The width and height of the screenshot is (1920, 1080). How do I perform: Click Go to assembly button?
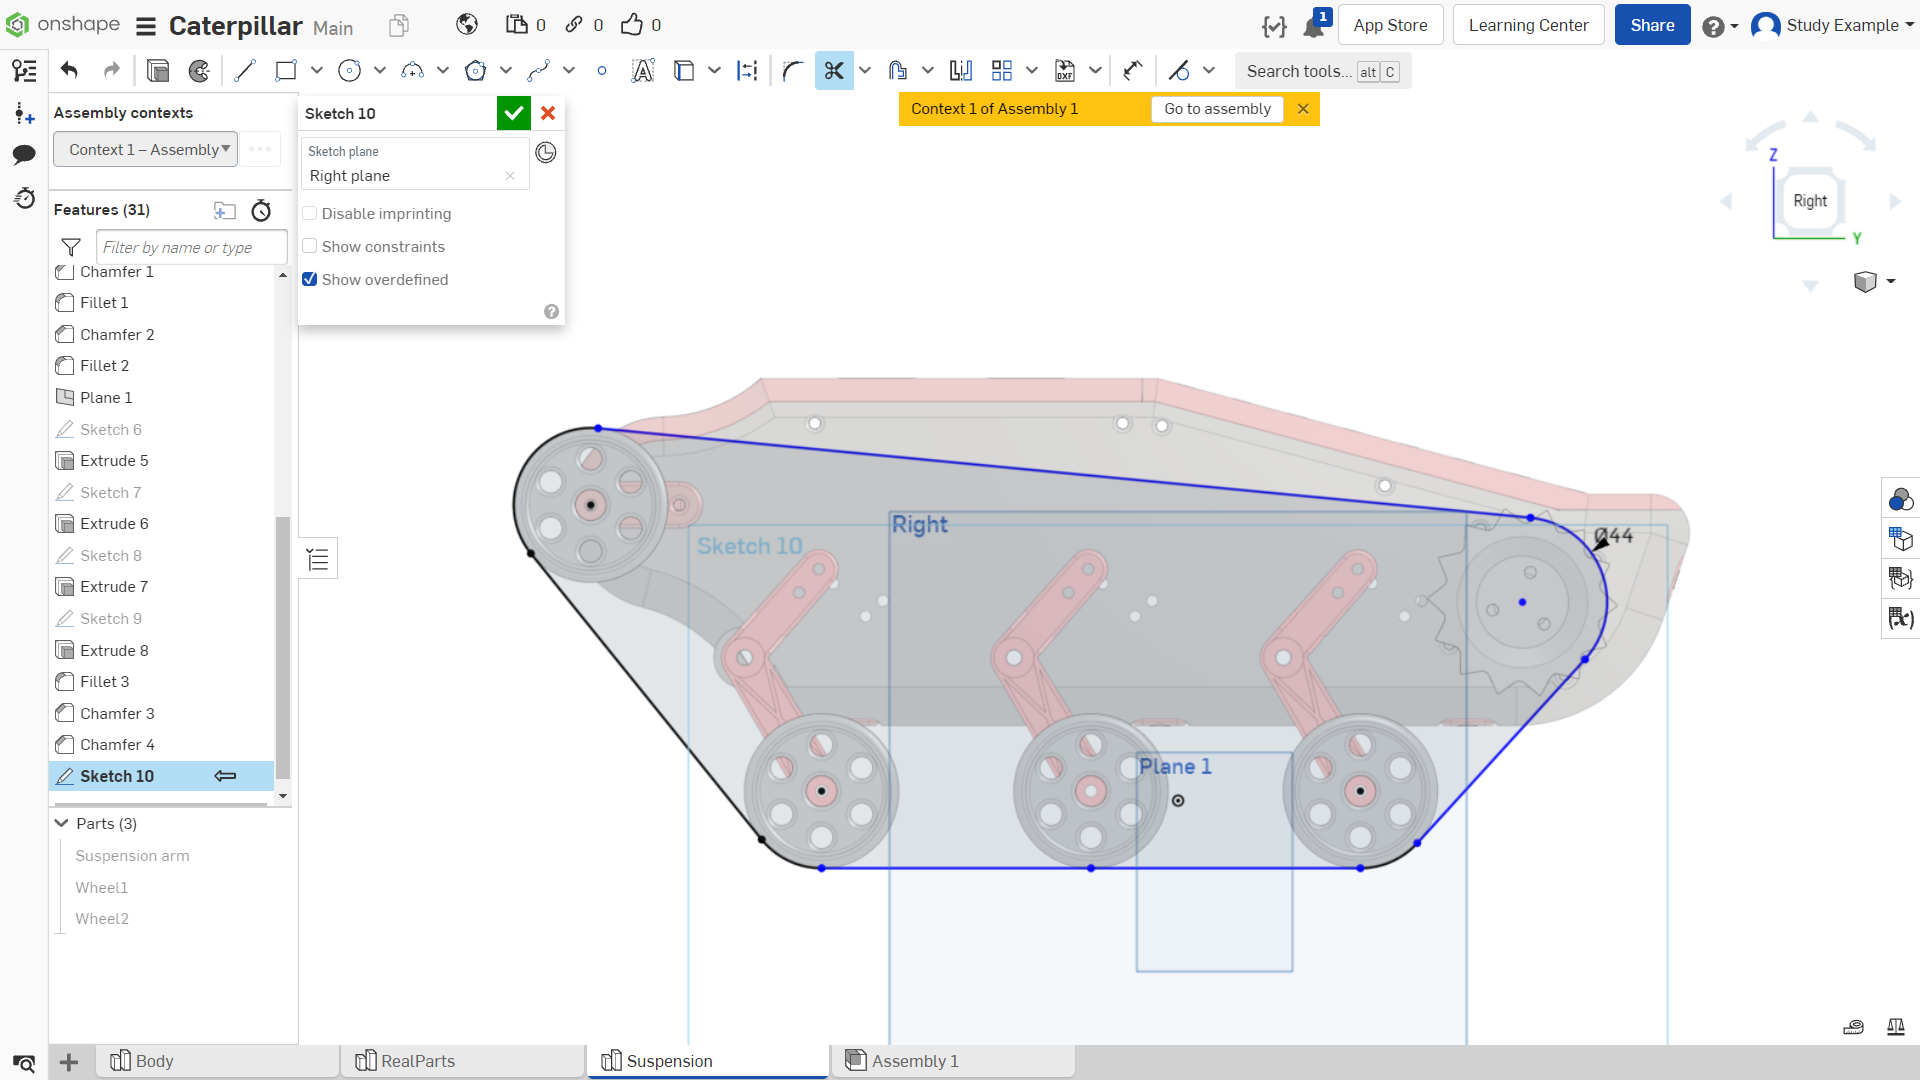[1217, 109]
